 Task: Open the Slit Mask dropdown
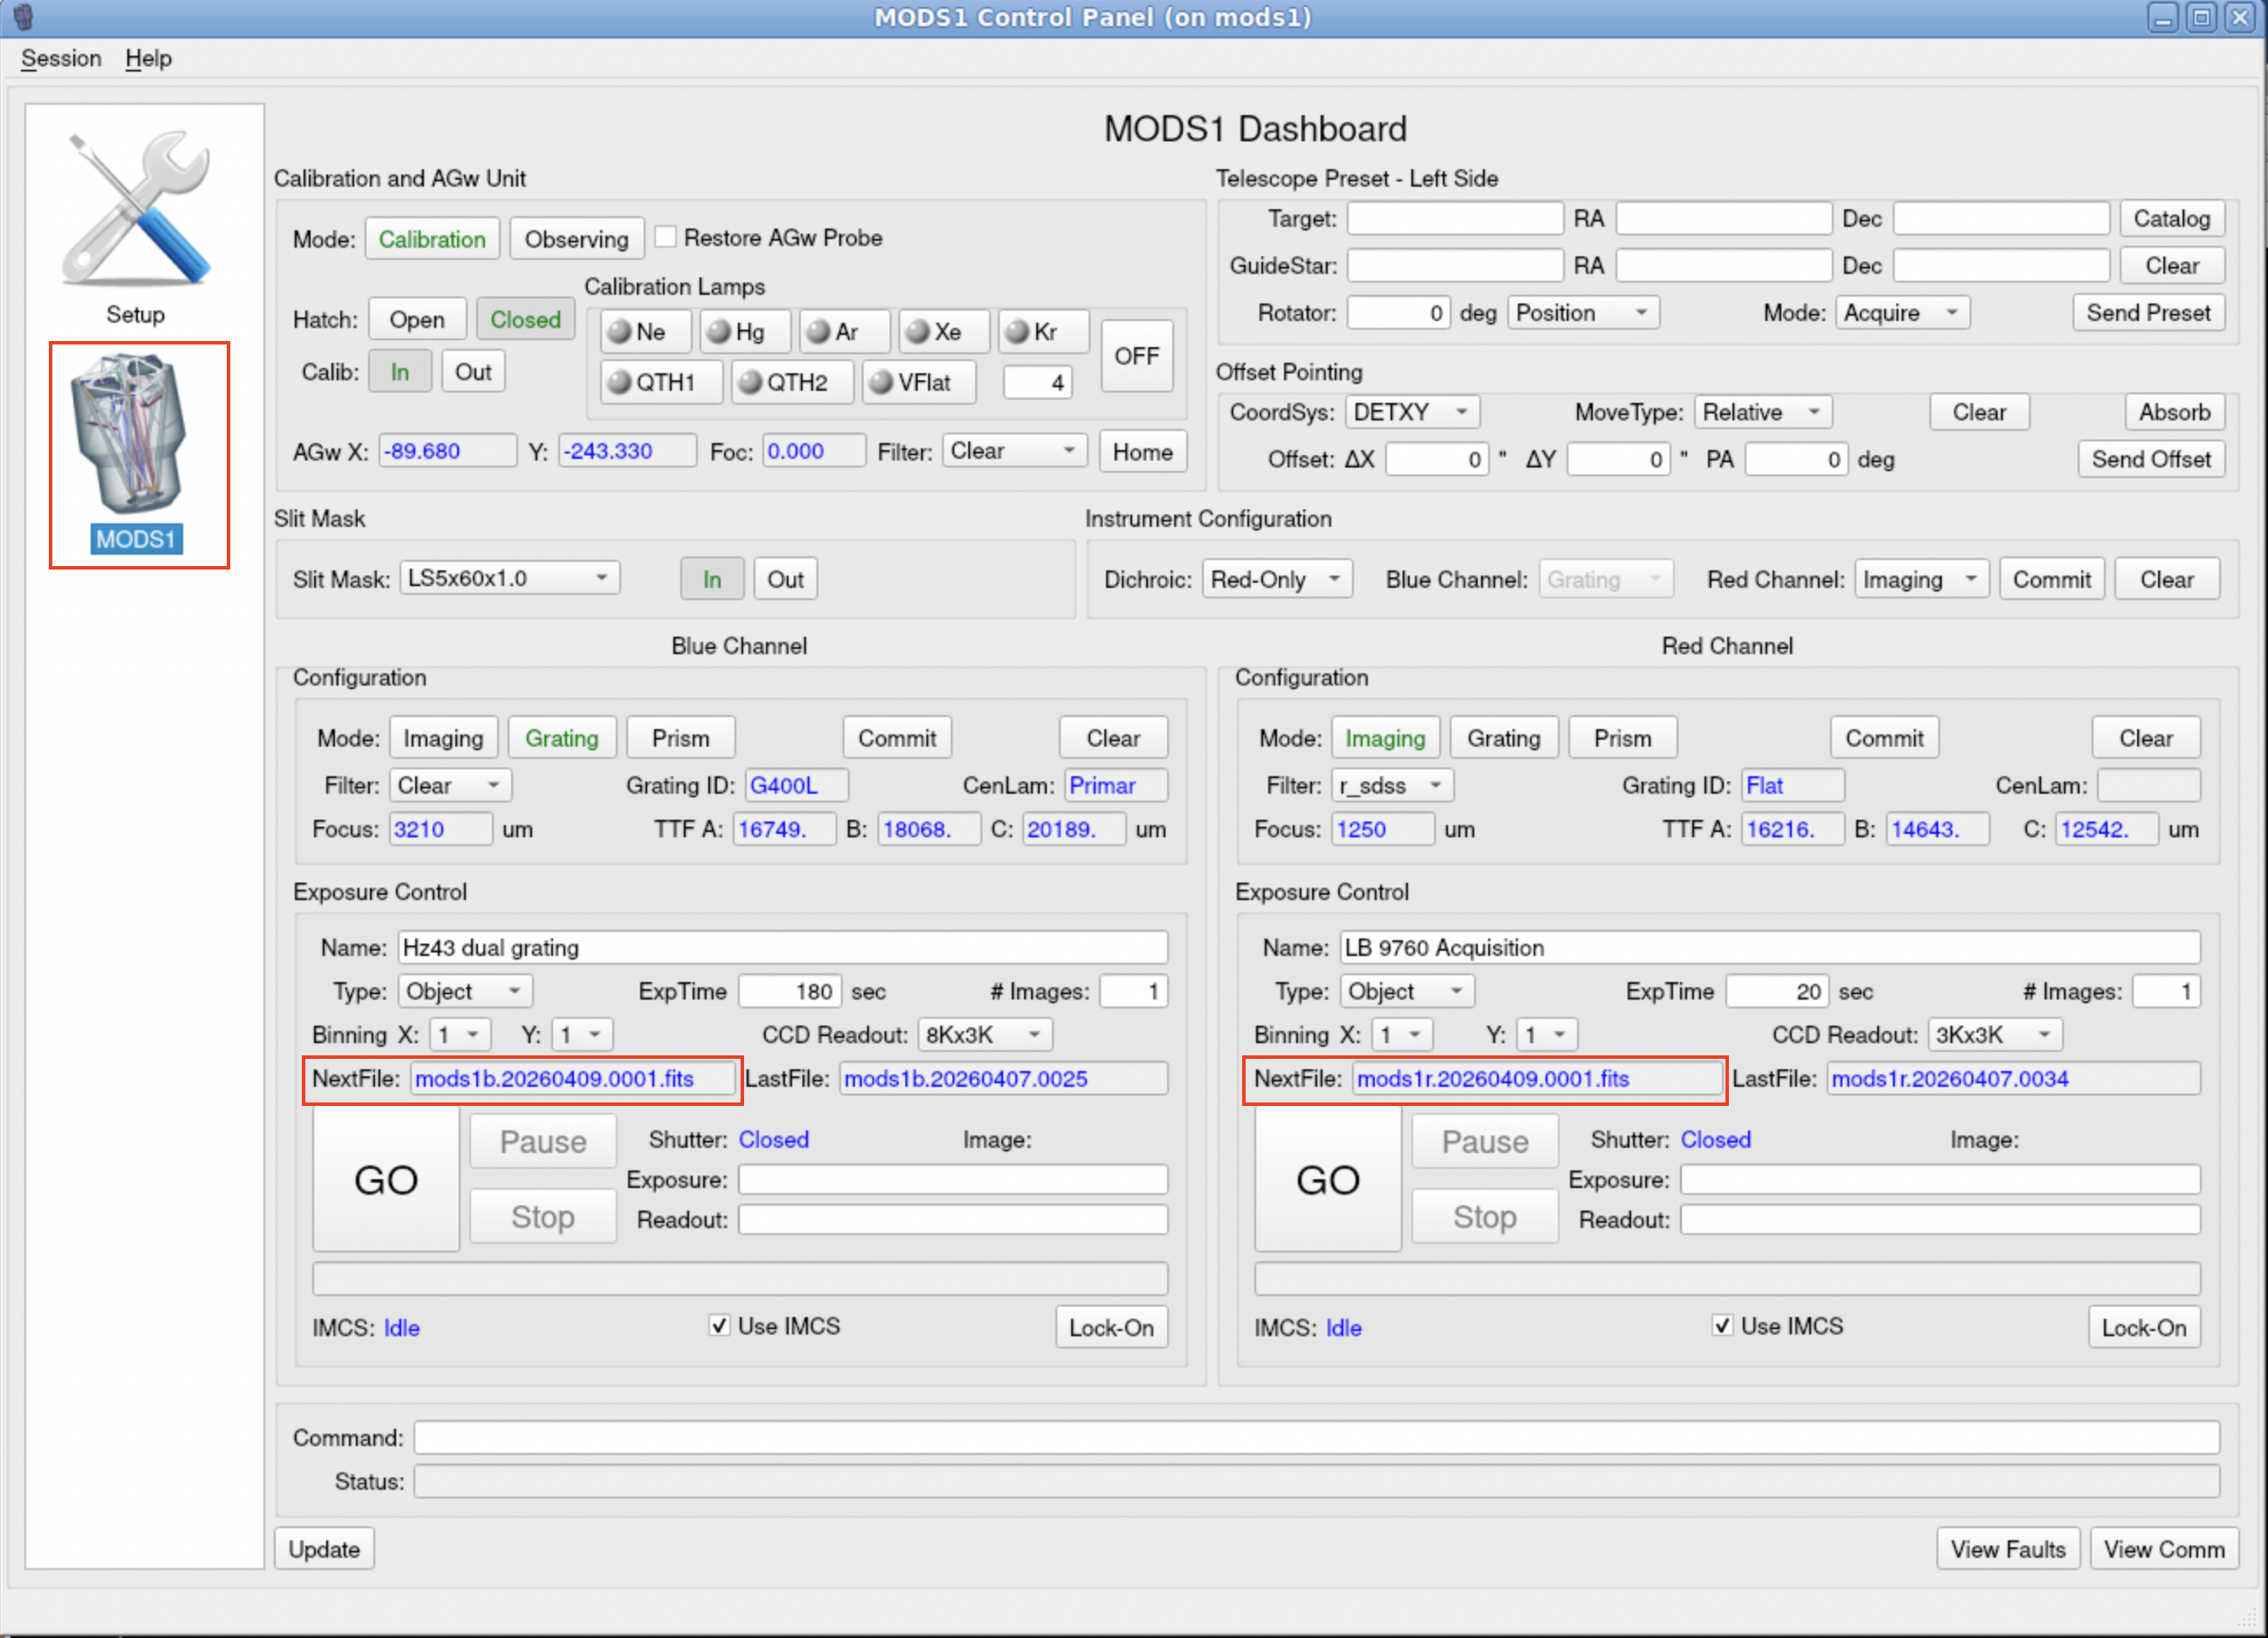(509, 578)
